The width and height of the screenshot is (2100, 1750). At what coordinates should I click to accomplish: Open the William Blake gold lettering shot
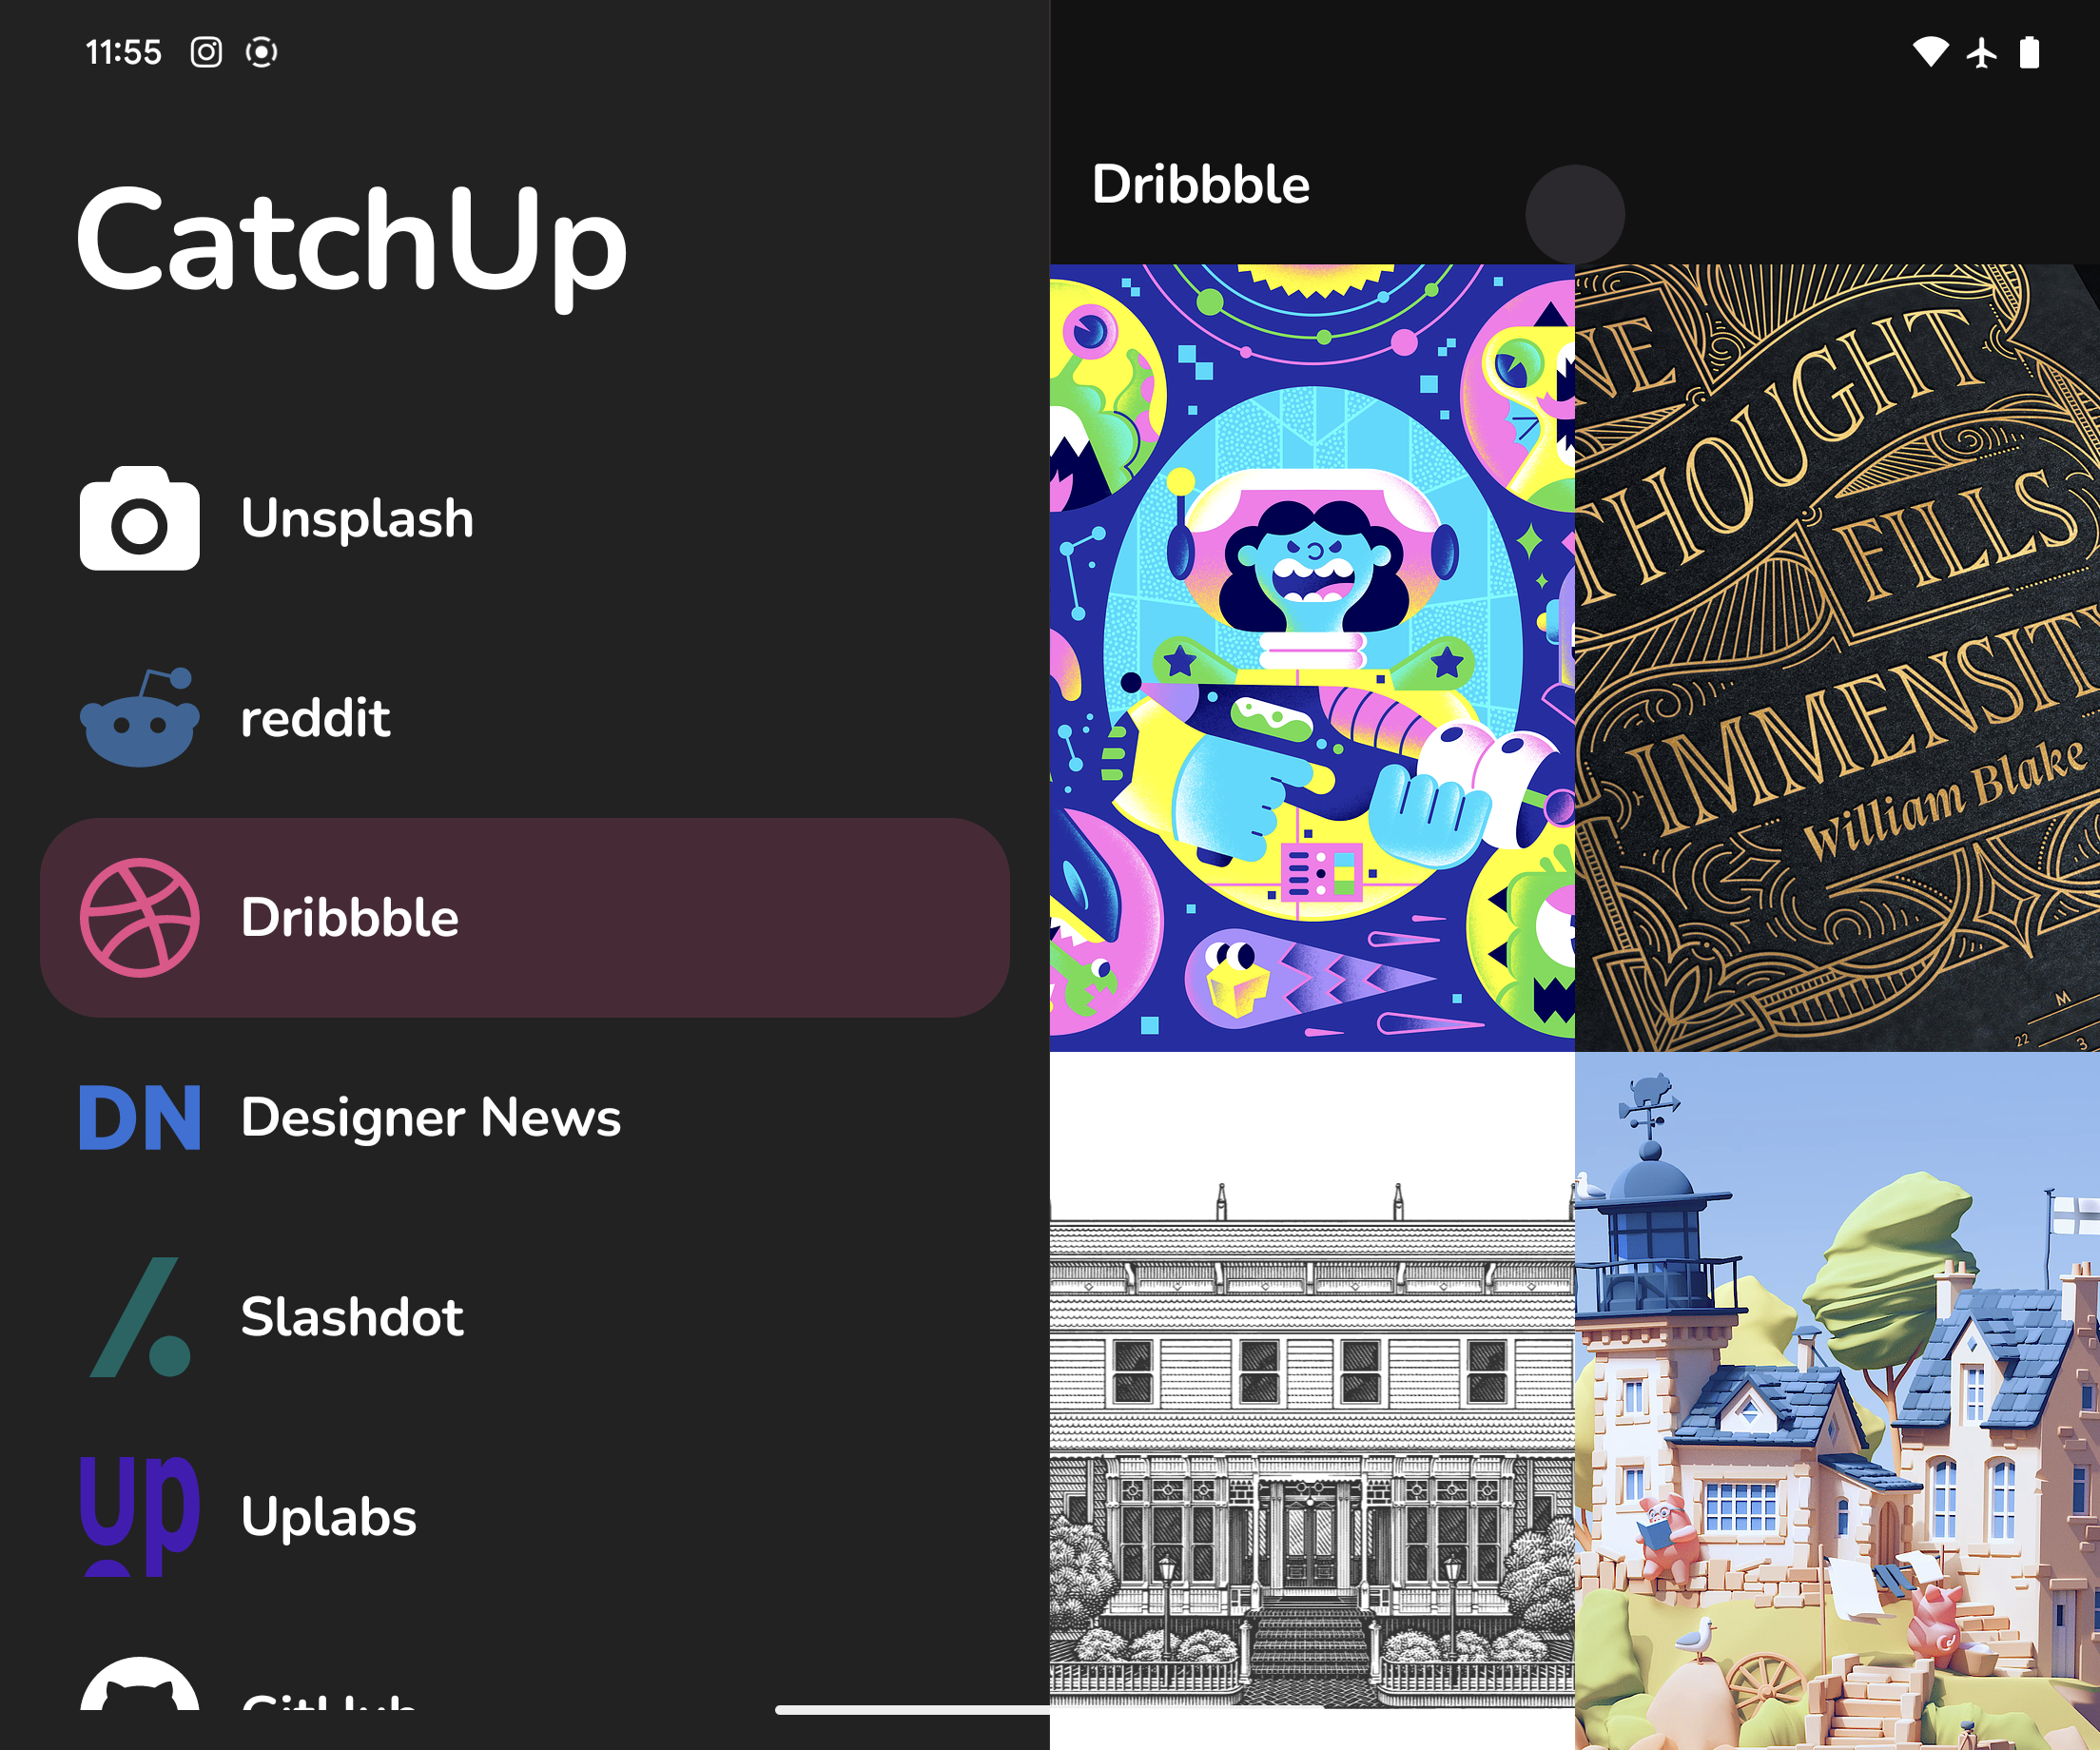point(1837,657)
